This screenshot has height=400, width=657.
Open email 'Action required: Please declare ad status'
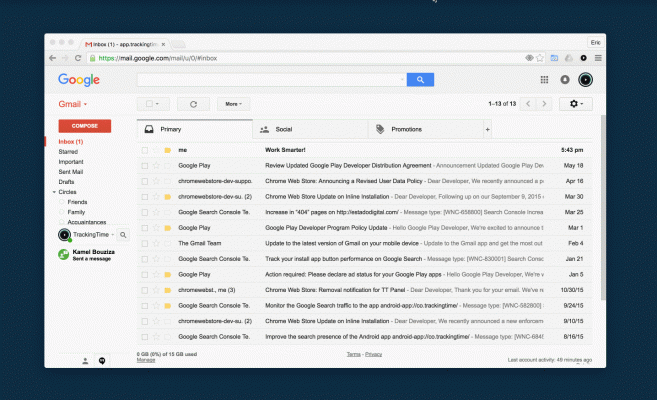365,275
